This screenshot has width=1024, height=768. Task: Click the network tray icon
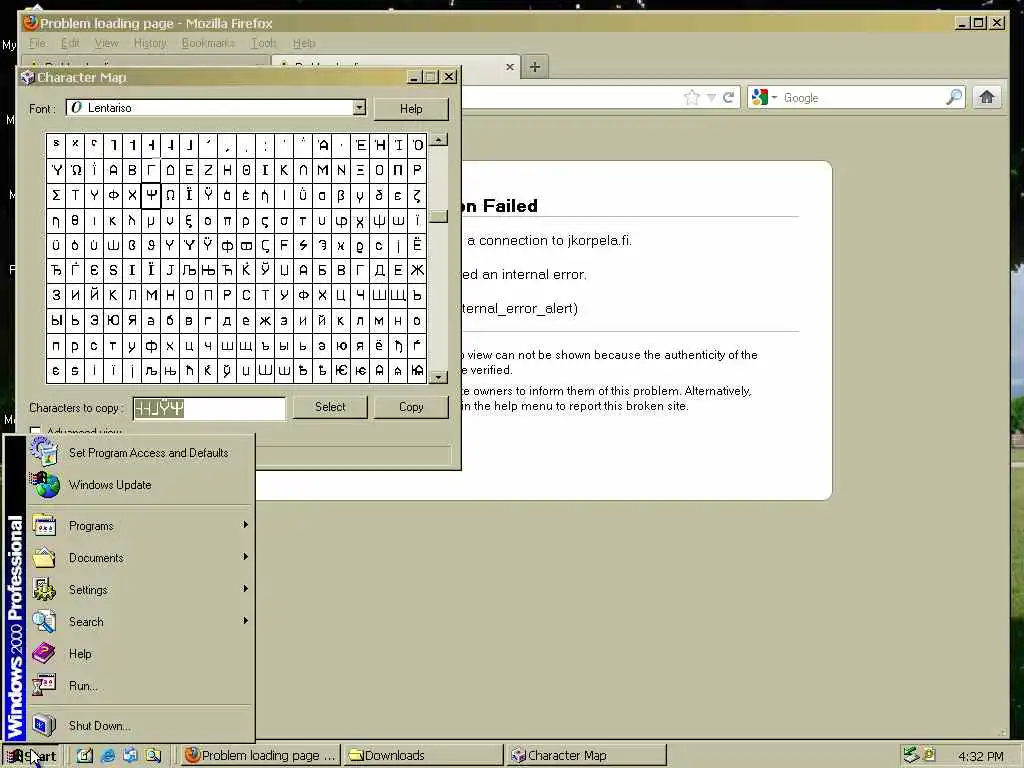tap(911, 755)
